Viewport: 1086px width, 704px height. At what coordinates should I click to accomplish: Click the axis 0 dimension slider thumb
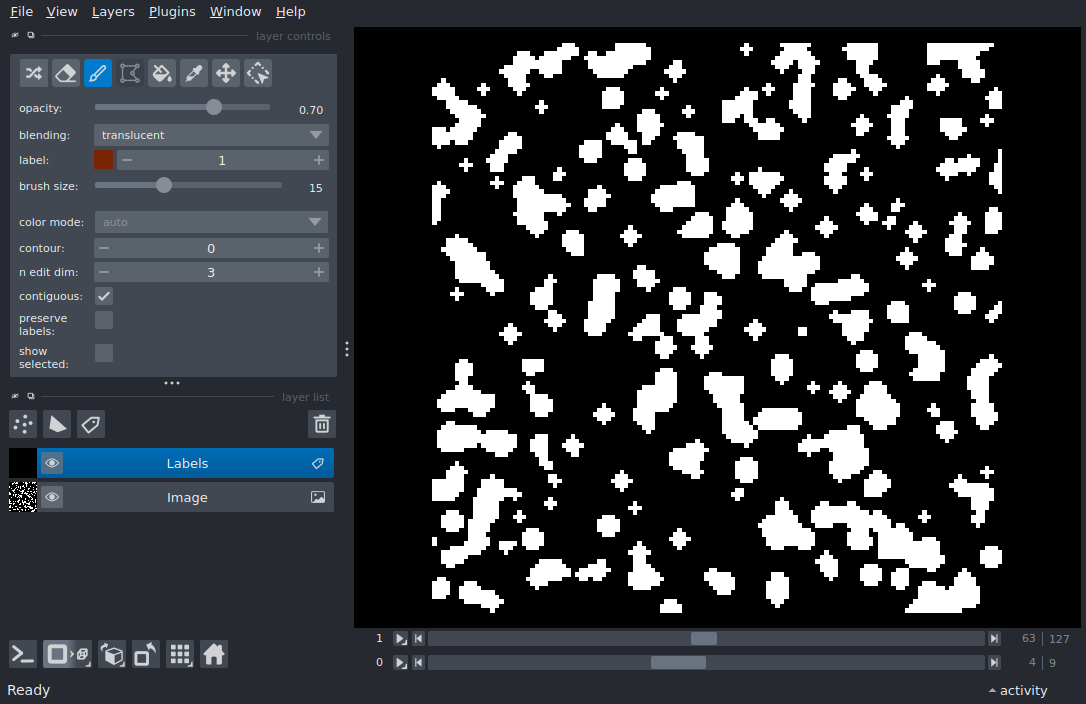click(678, 662)
